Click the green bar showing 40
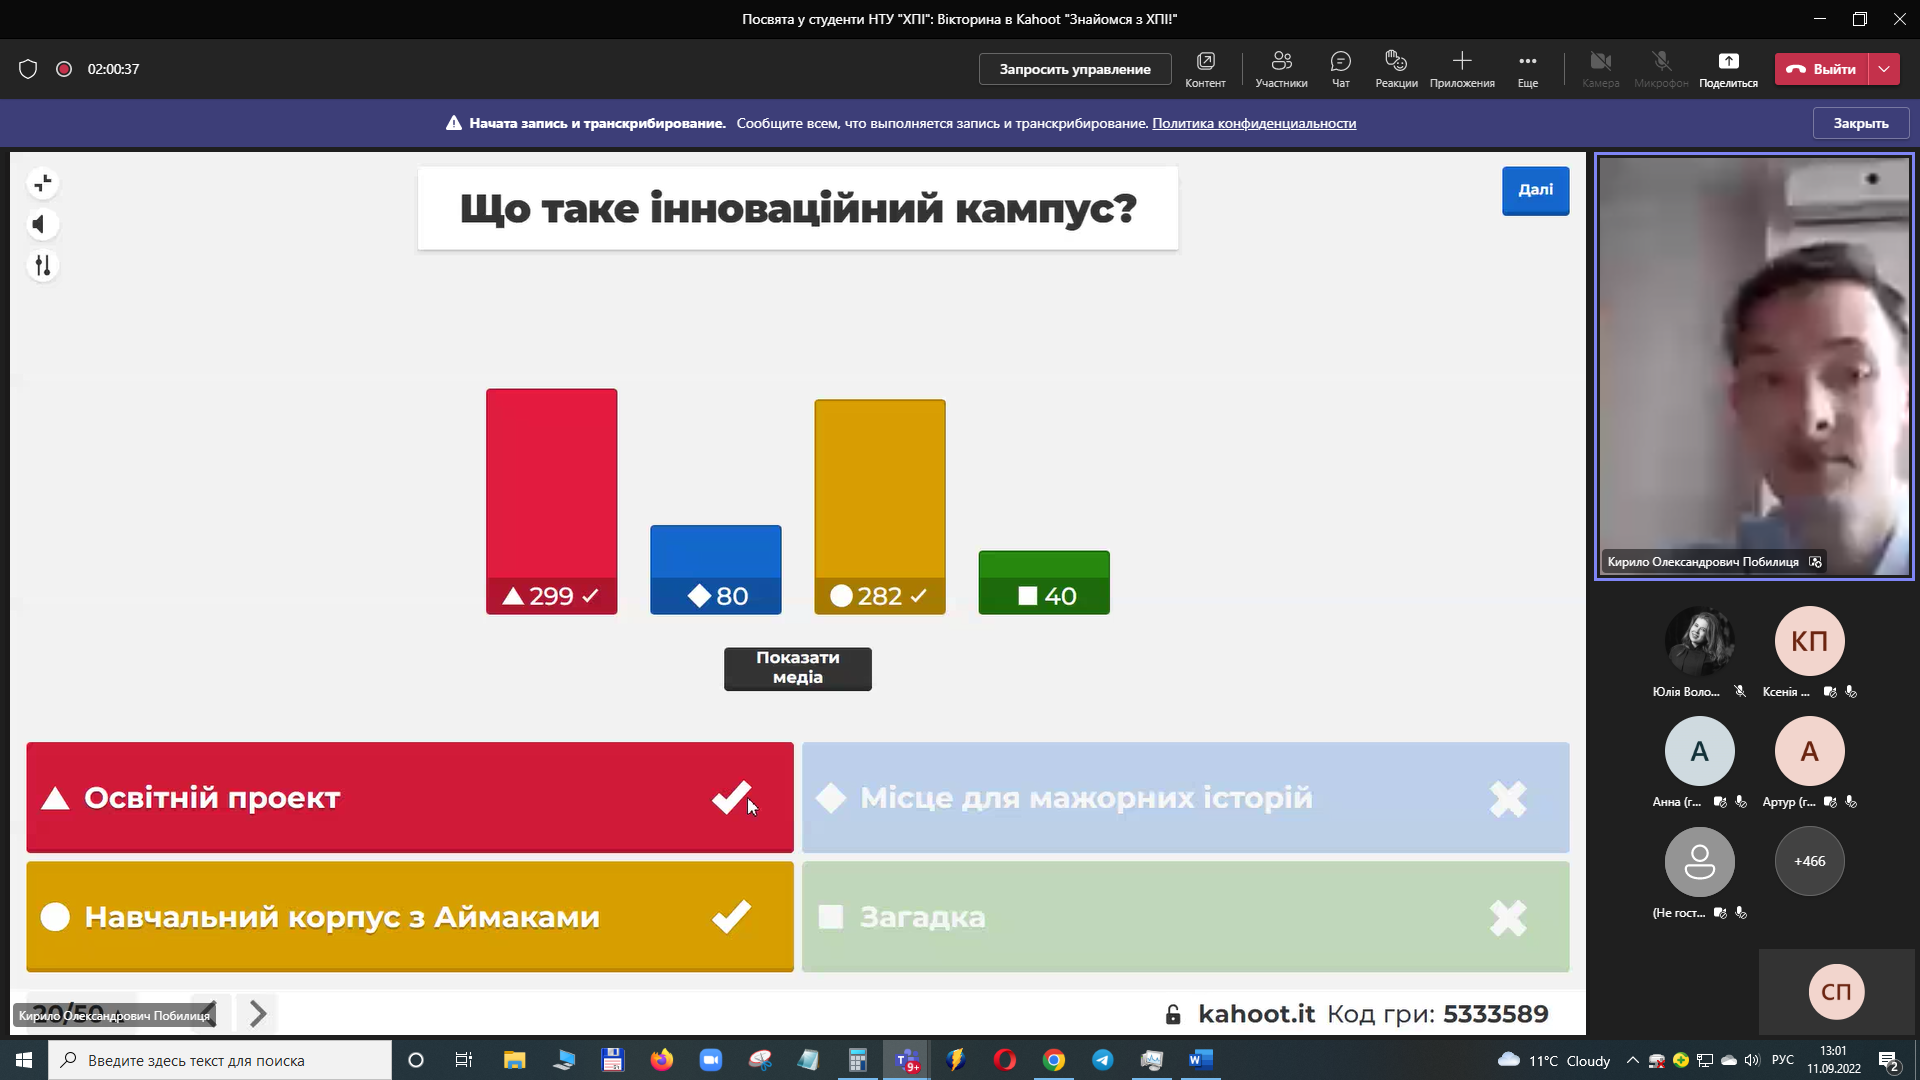This screenshot has height=1080, width=1920. [x=1043, y=582]
